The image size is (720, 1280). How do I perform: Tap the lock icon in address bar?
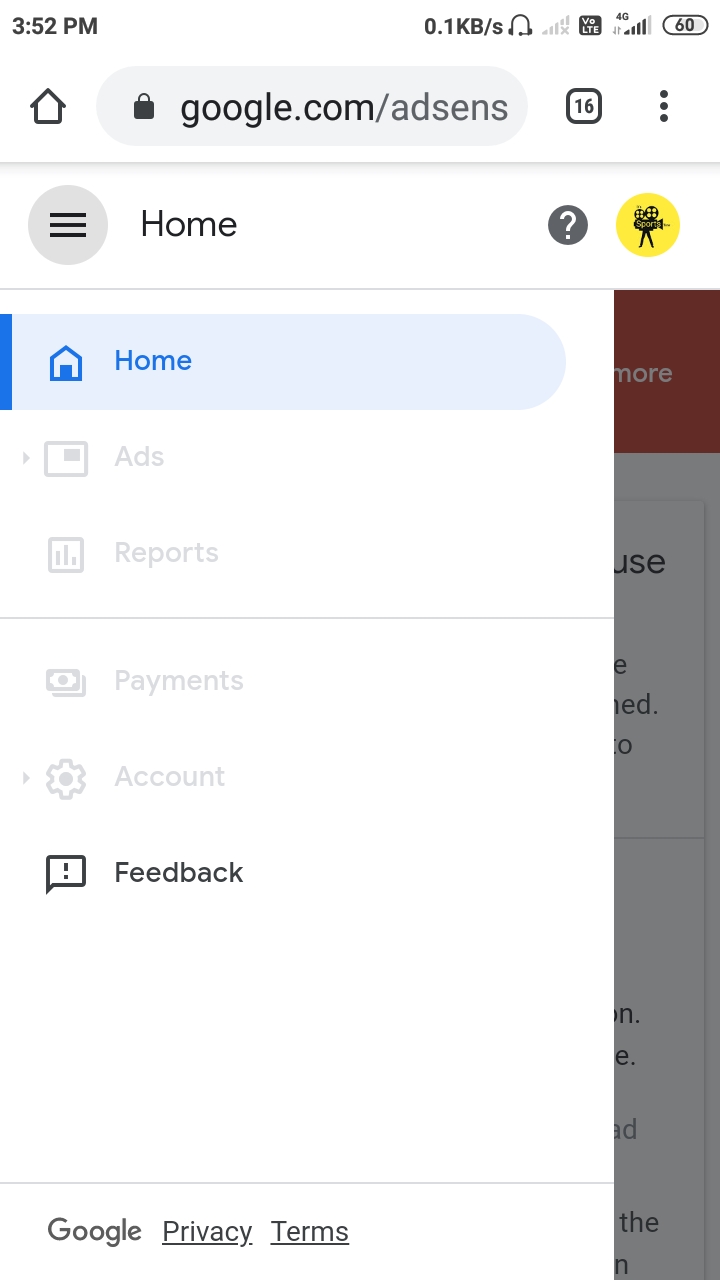point(144,106)
